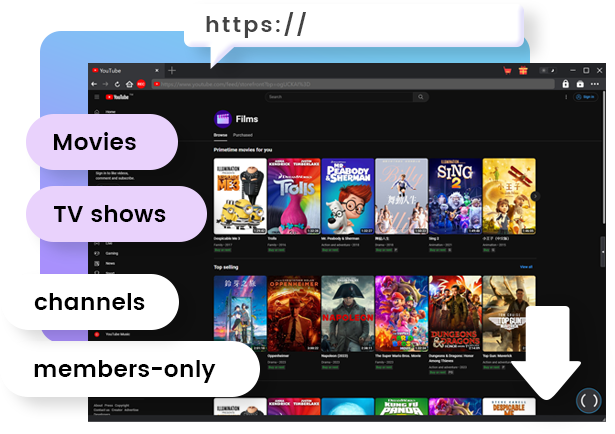Screen dimensions: 615x434
Task: Click the View all link for Top selling
Action: pyautogui.click(x=526, y=267)
